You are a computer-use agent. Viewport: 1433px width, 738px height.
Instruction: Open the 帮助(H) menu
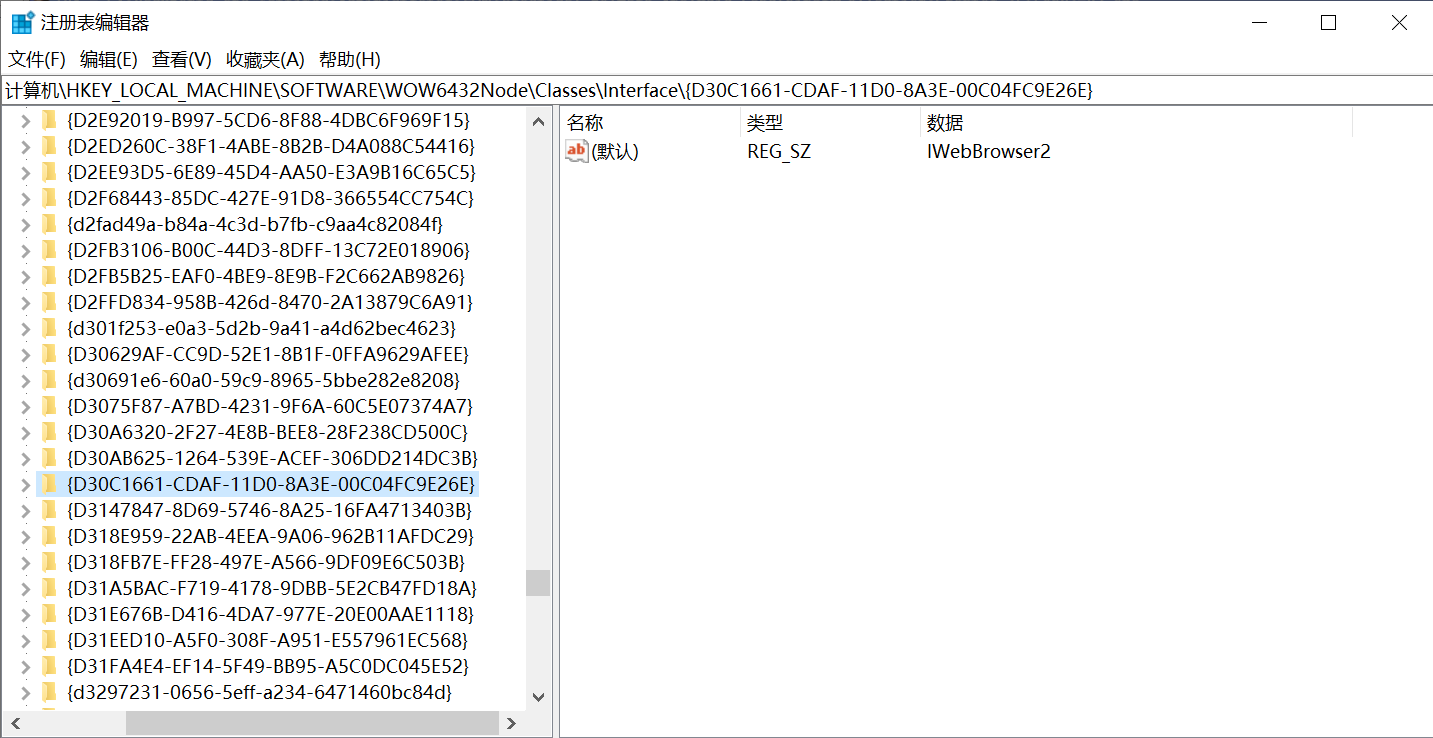pos(350,59)
